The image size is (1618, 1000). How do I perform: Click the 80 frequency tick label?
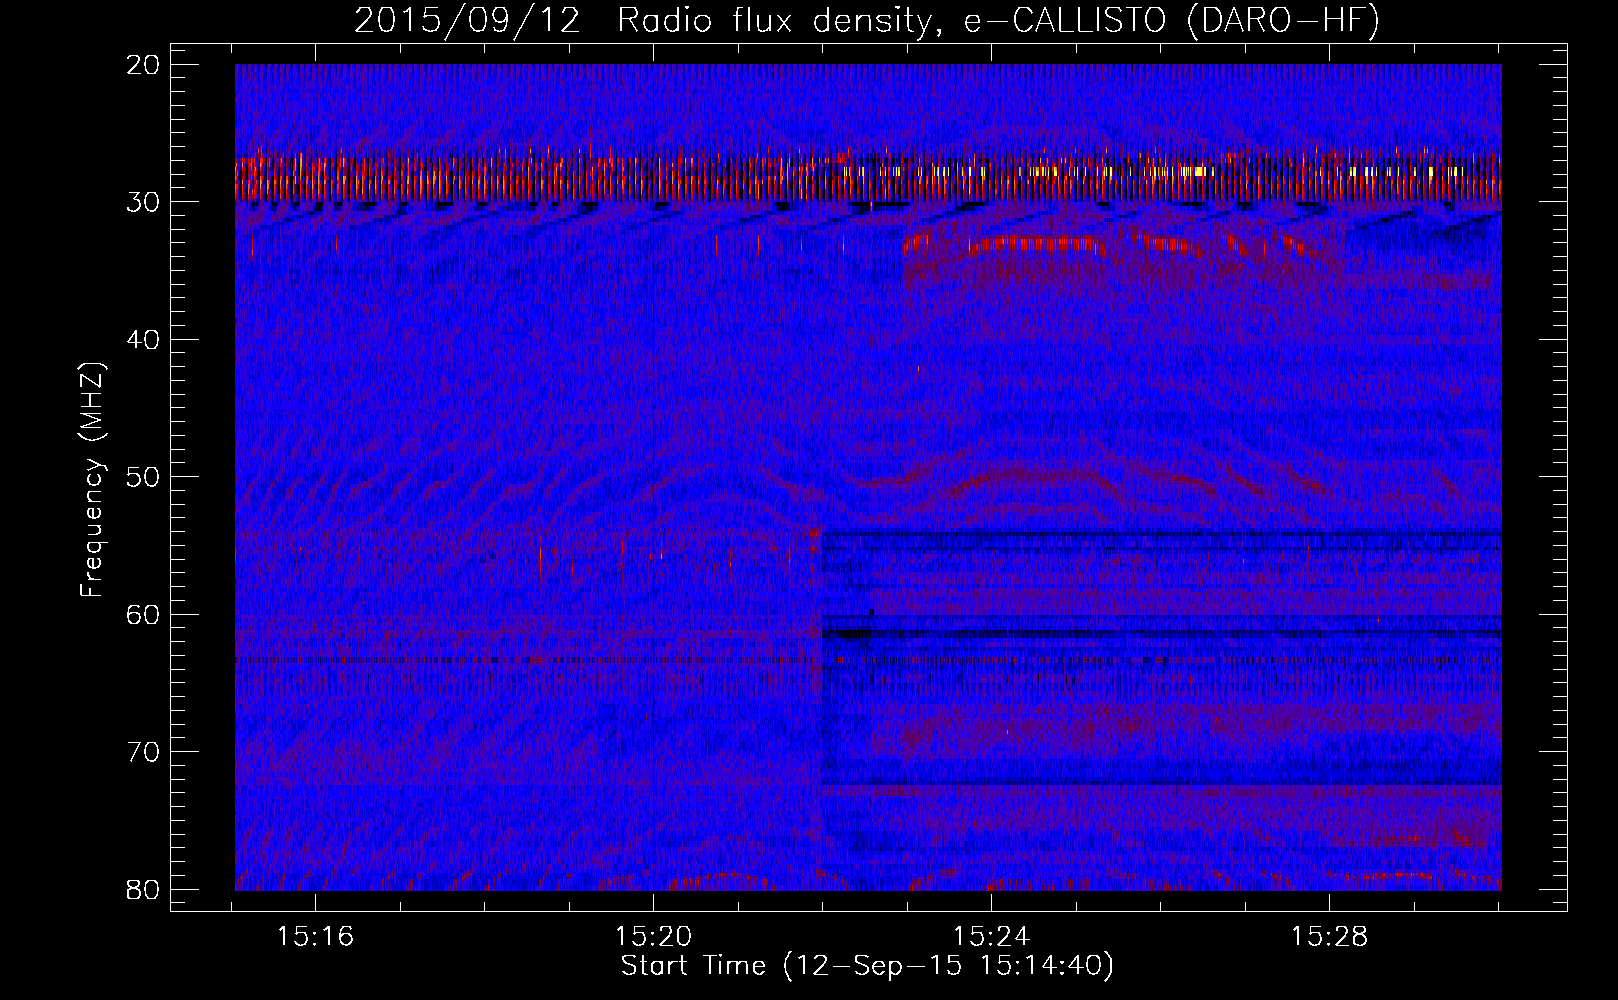click(144, 889)
